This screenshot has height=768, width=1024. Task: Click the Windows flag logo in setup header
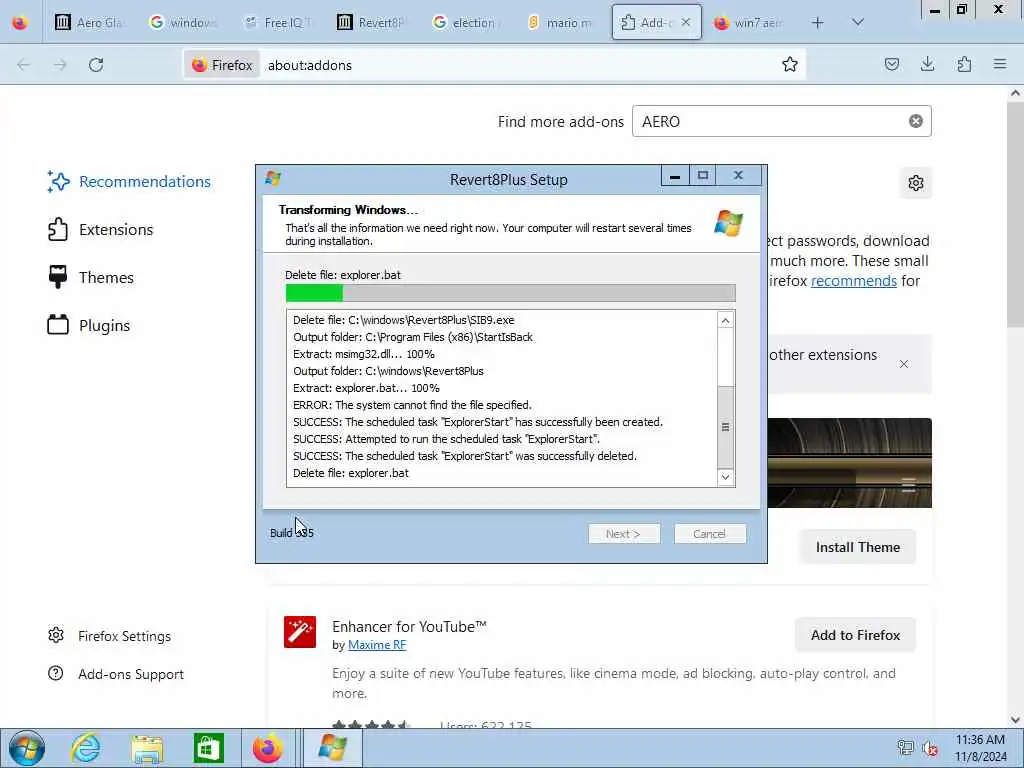[x=728, y=223]
